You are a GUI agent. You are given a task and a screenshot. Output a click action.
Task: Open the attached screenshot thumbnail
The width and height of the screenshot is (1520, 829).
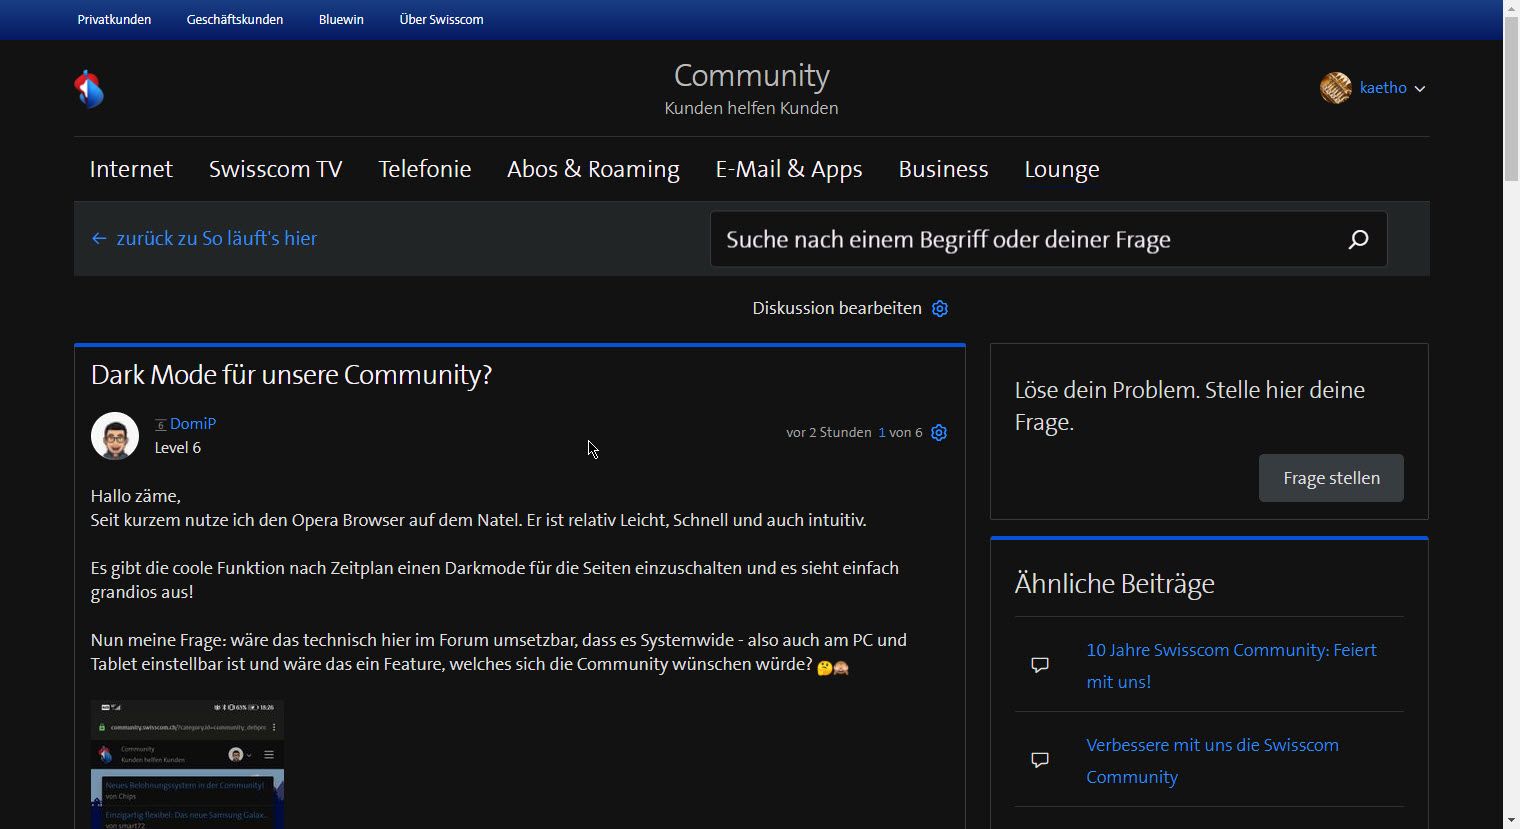coord(187,764)
